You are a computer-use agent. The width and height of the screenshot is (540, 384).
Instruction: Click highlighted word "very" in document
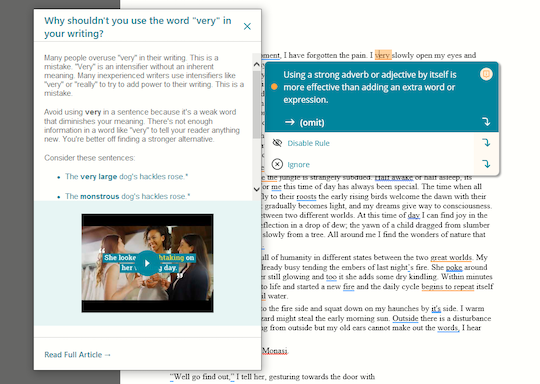382,55
